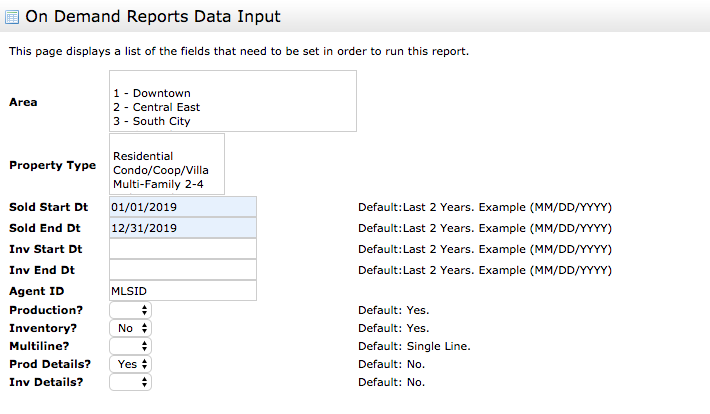
Task: Click the date hint beside Inv End Dt
Action: (x=485, y=270)
